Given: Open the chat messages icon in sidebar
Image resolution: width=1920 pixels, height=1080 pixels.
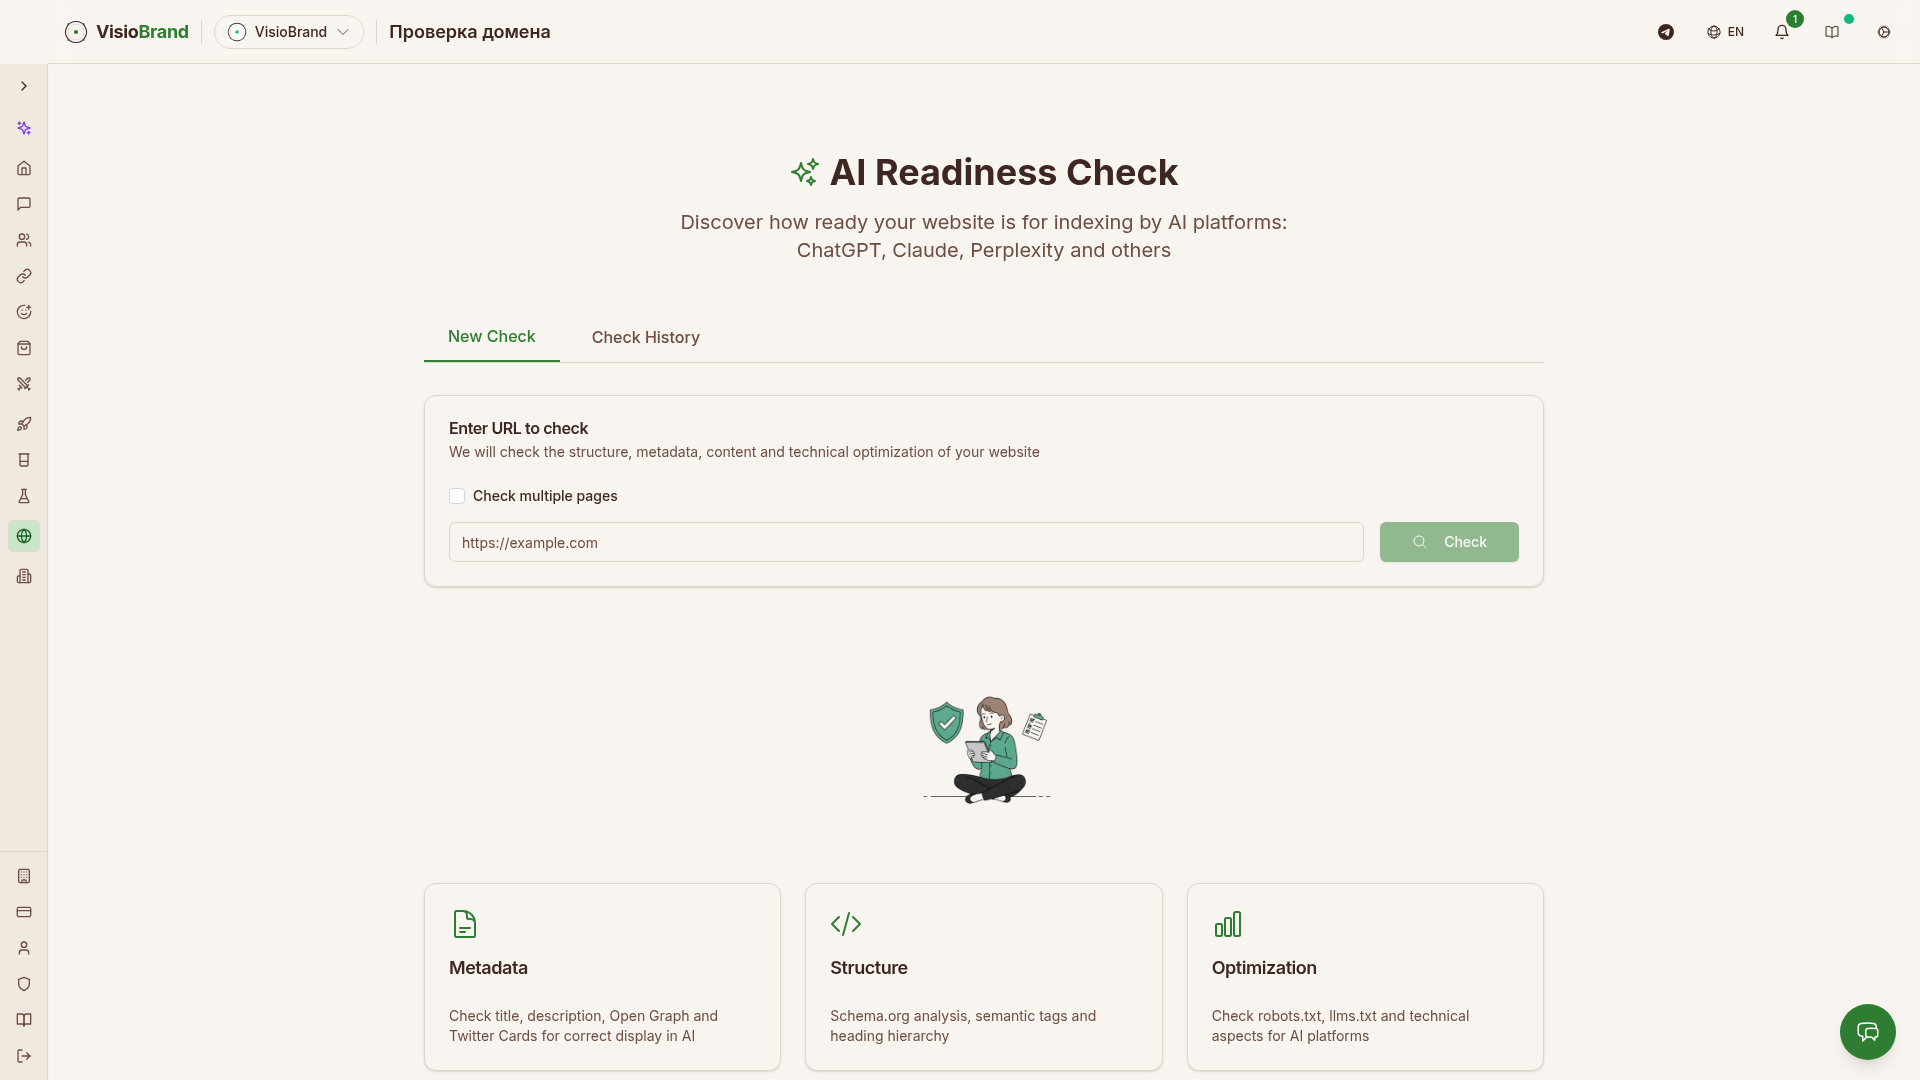Looking at the screenshot, I should [24, 204].
